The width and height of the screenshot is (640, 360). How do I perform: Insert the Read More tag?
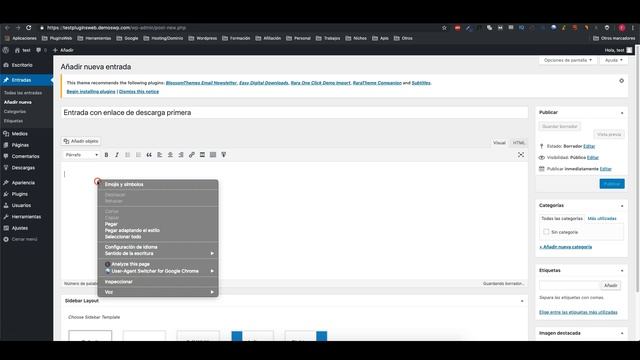[202, 155]
